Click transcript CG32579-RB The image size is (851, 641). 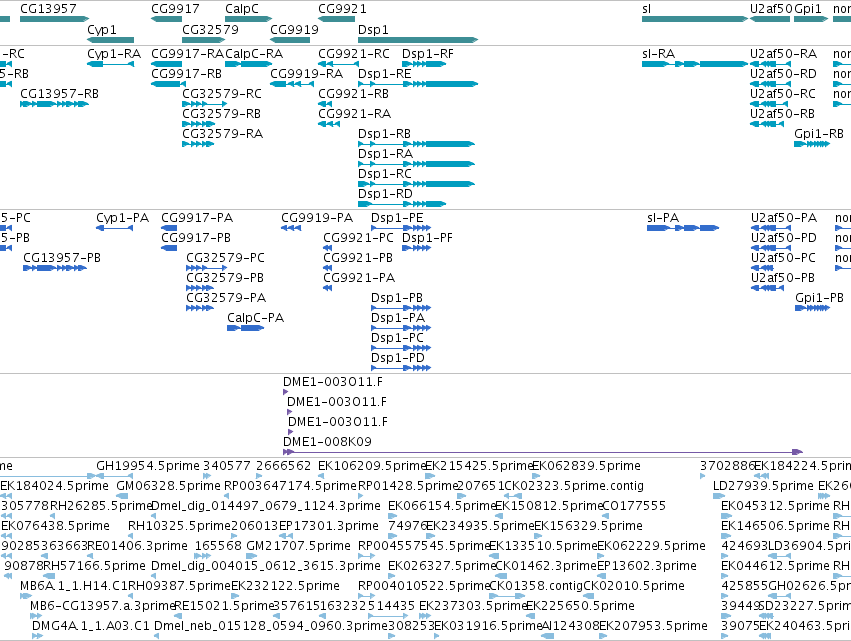(199, 124)
